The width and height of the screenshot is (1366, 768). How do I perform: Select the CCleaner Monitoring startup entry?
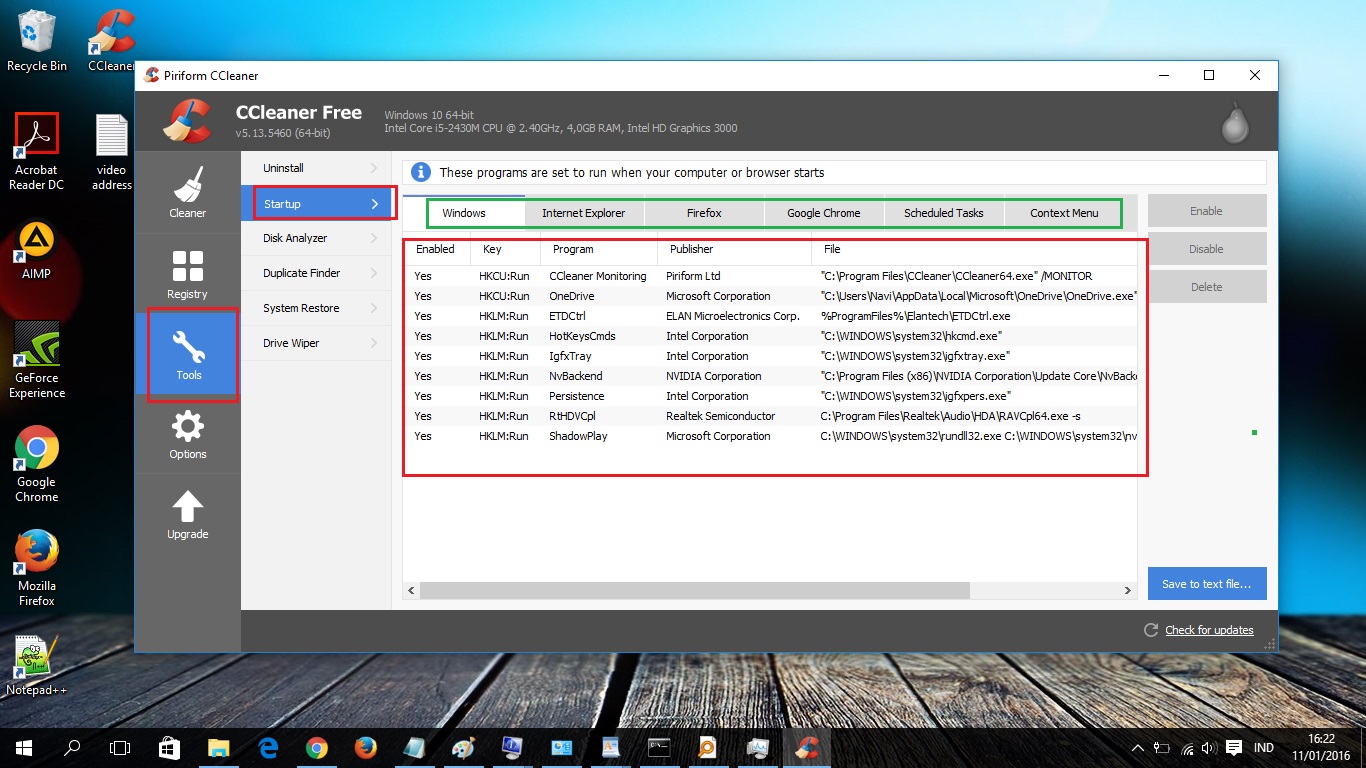(770, 276)
